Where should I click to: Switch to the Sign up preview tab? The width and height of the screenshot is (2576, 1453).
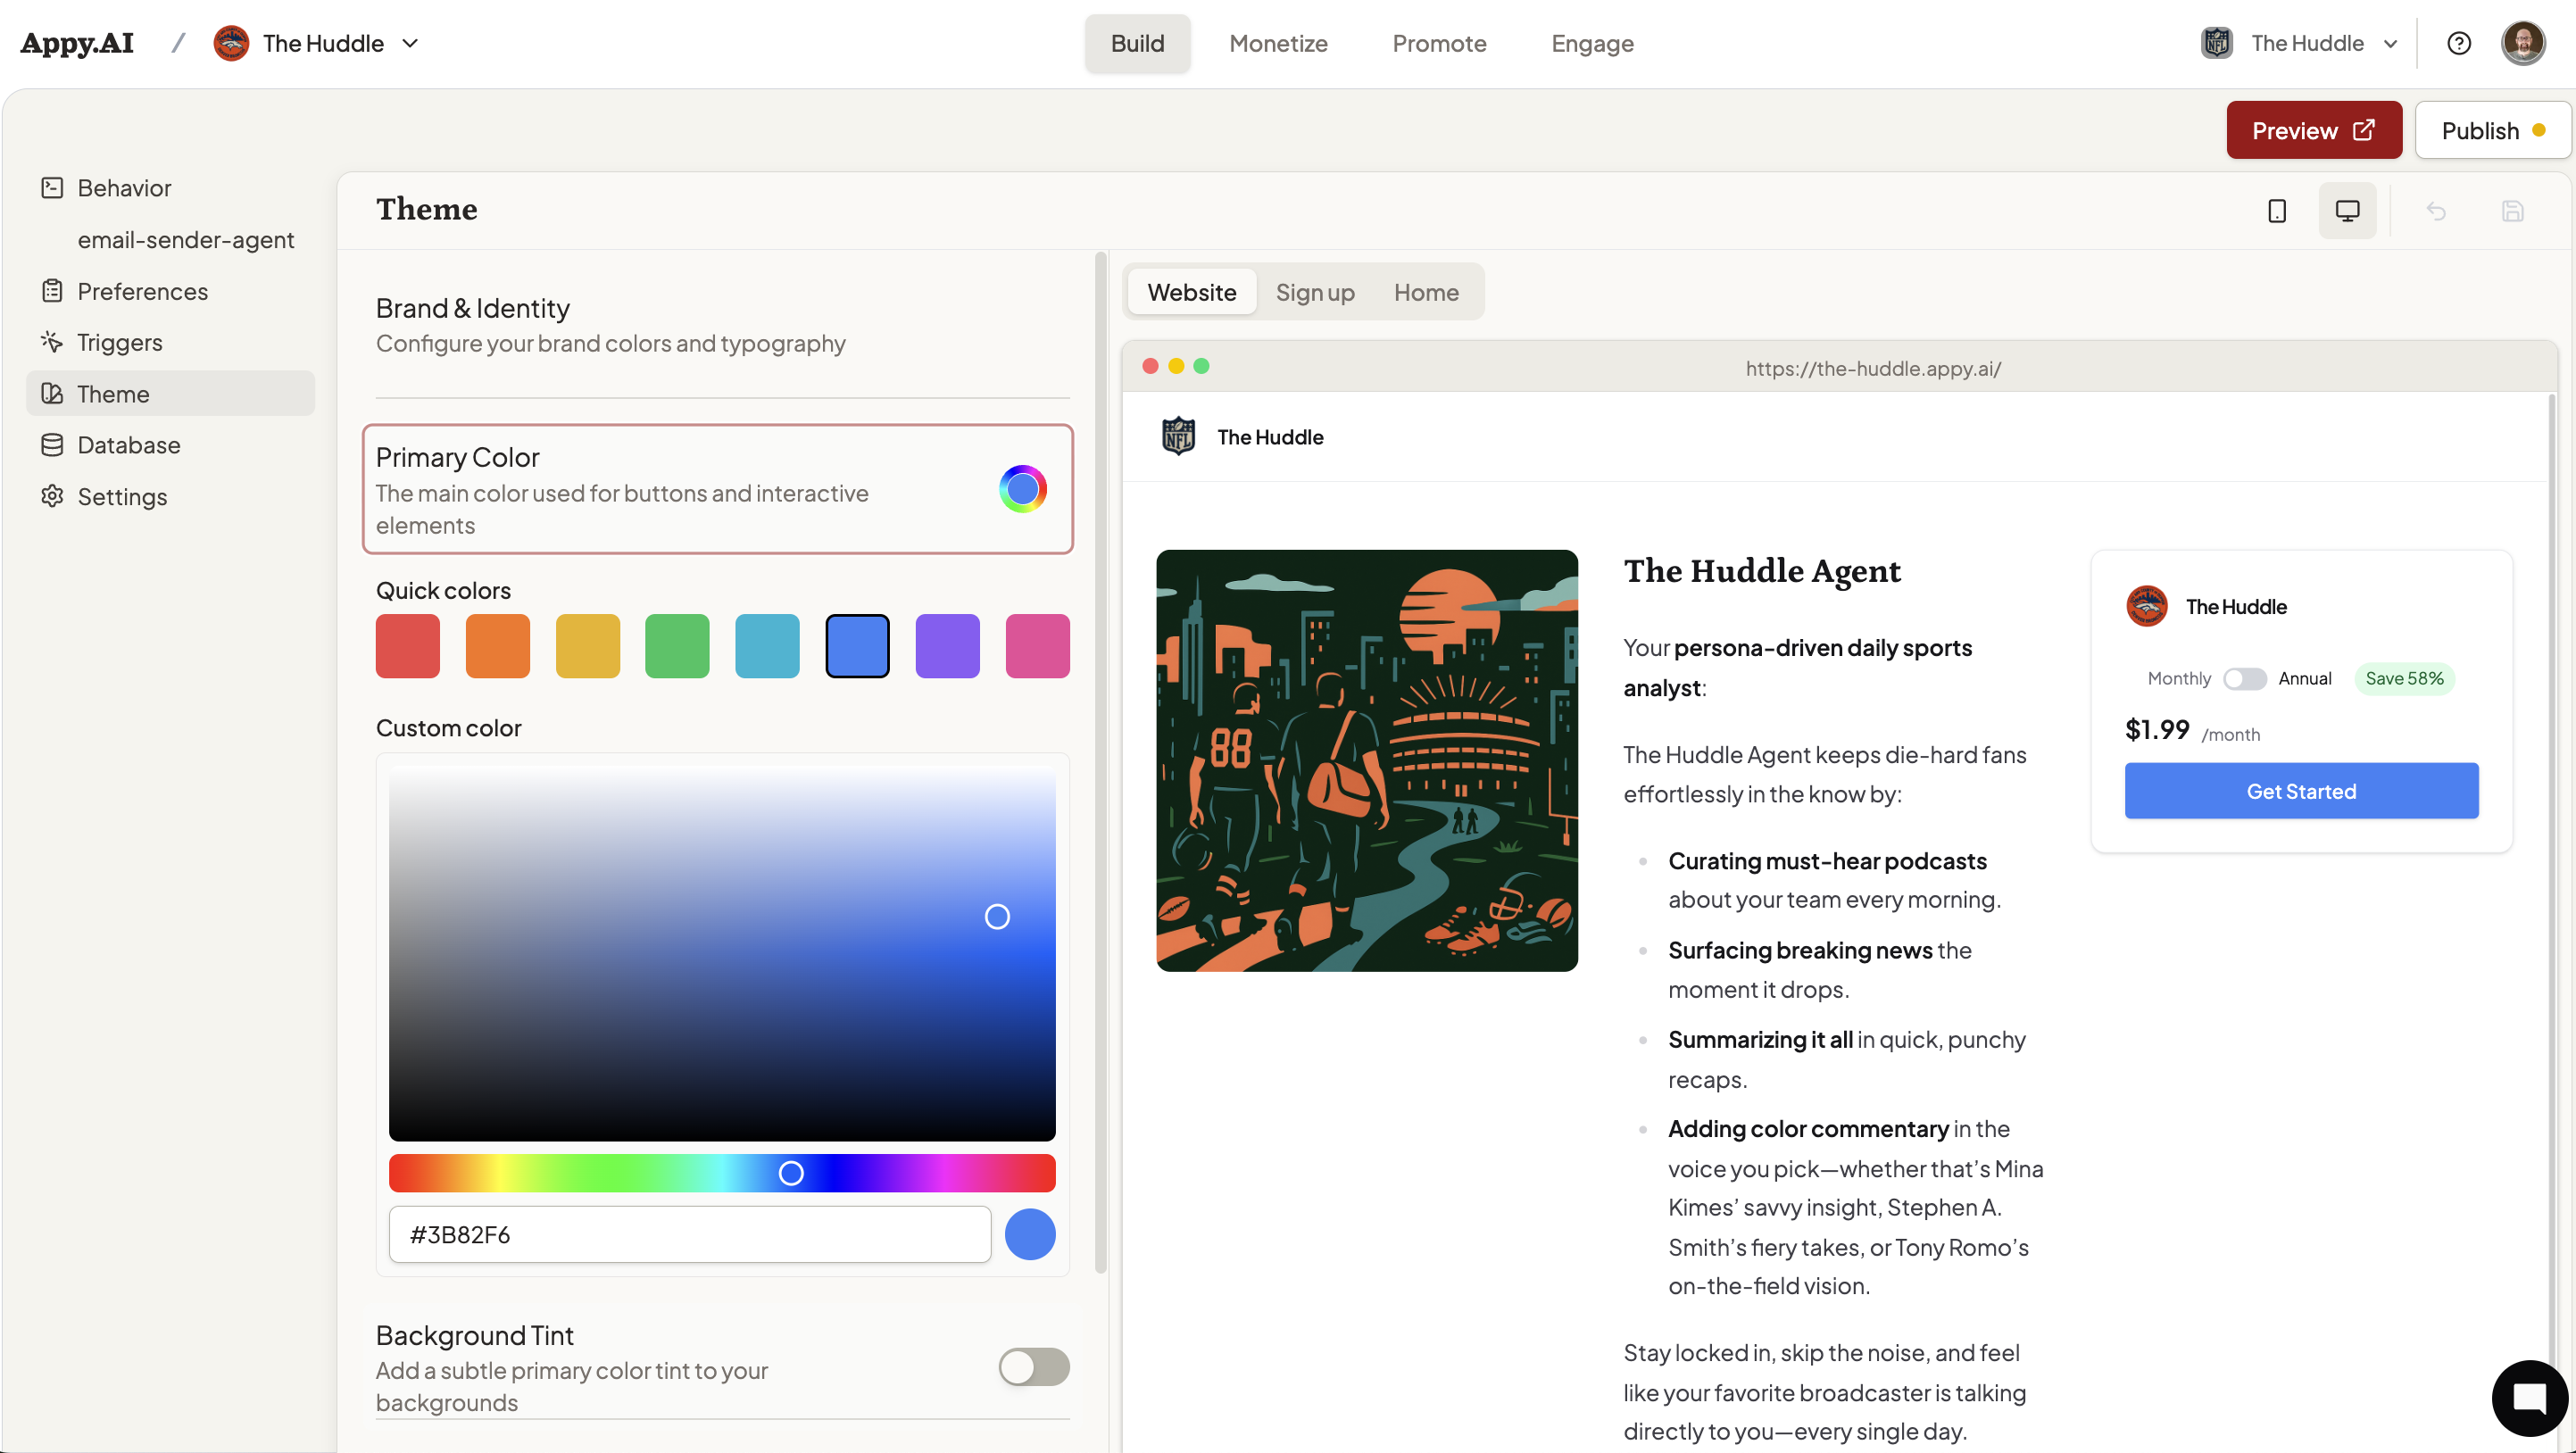[x=1314, y=292]
